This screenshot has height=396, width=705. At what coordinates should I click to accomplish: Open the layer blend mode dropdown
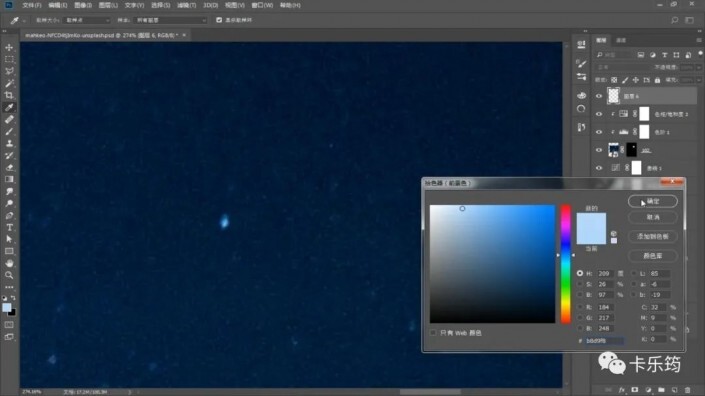coord(623,67)
